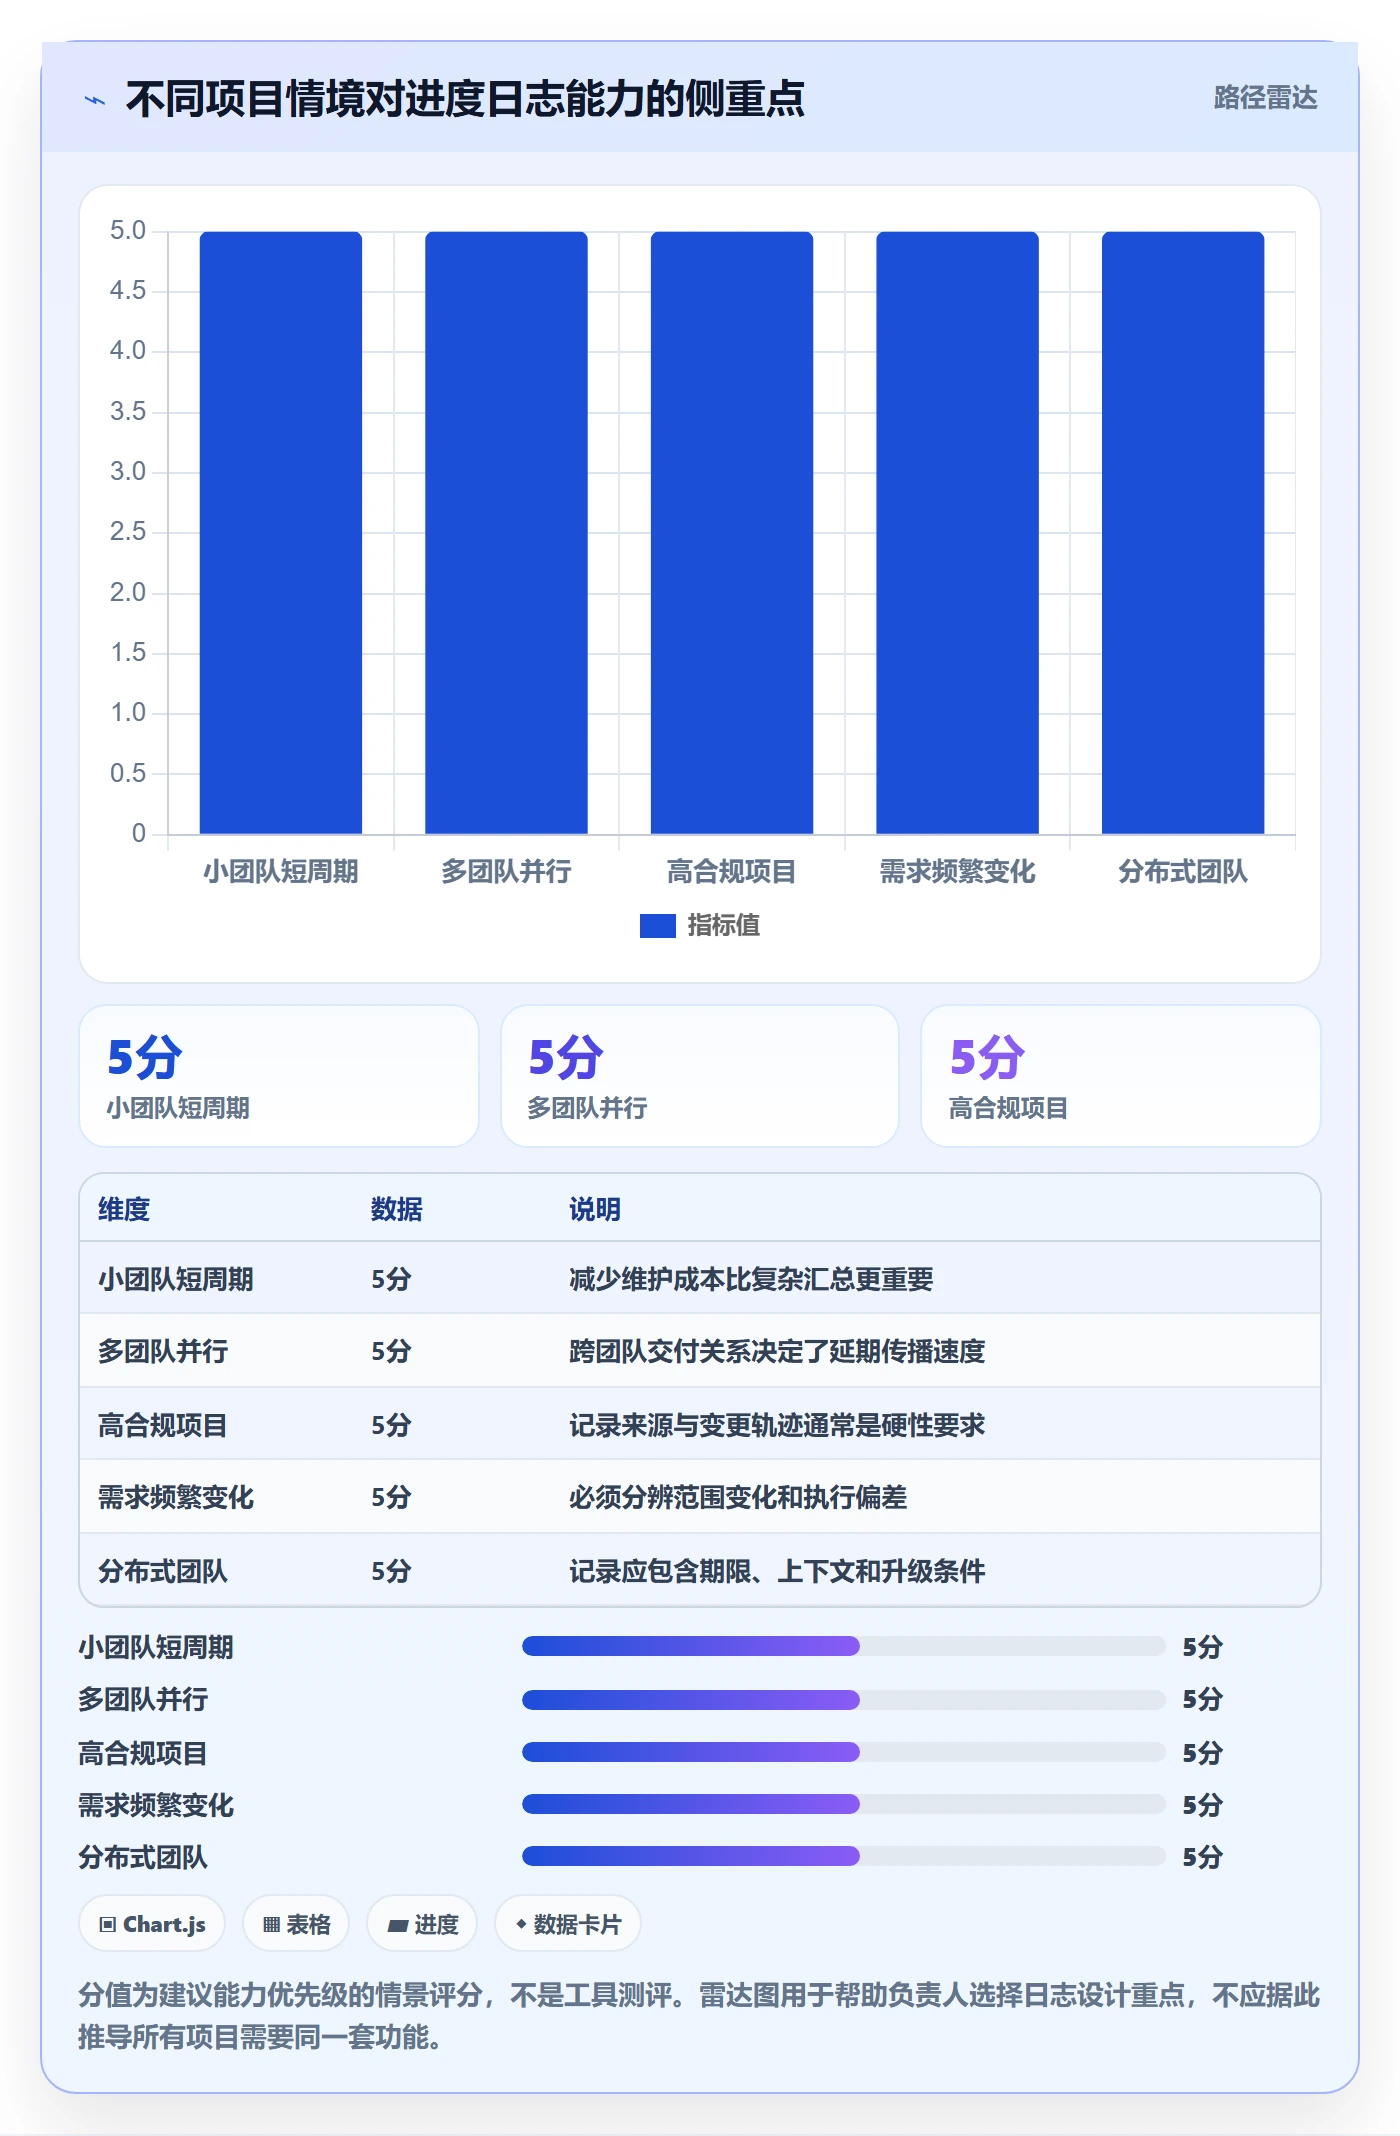Click the 分布式团队 bar in chart
1400x2136 pixels.
pyautogui.click(x=1183, y=533)
